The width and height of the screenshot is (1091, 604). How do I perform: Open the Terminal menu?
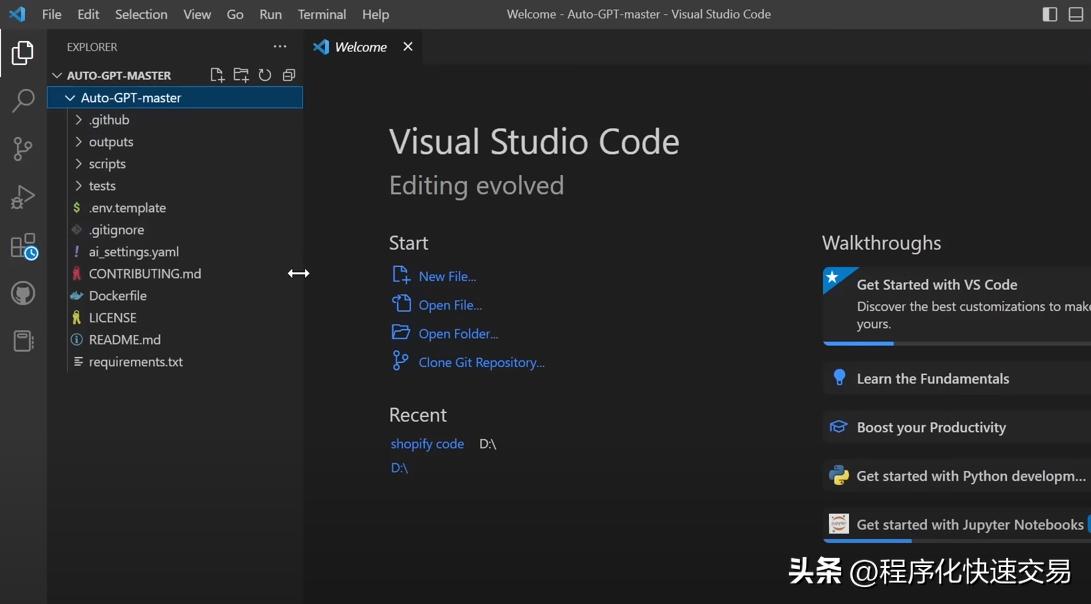pyautogui.click(x=321, y=14)
